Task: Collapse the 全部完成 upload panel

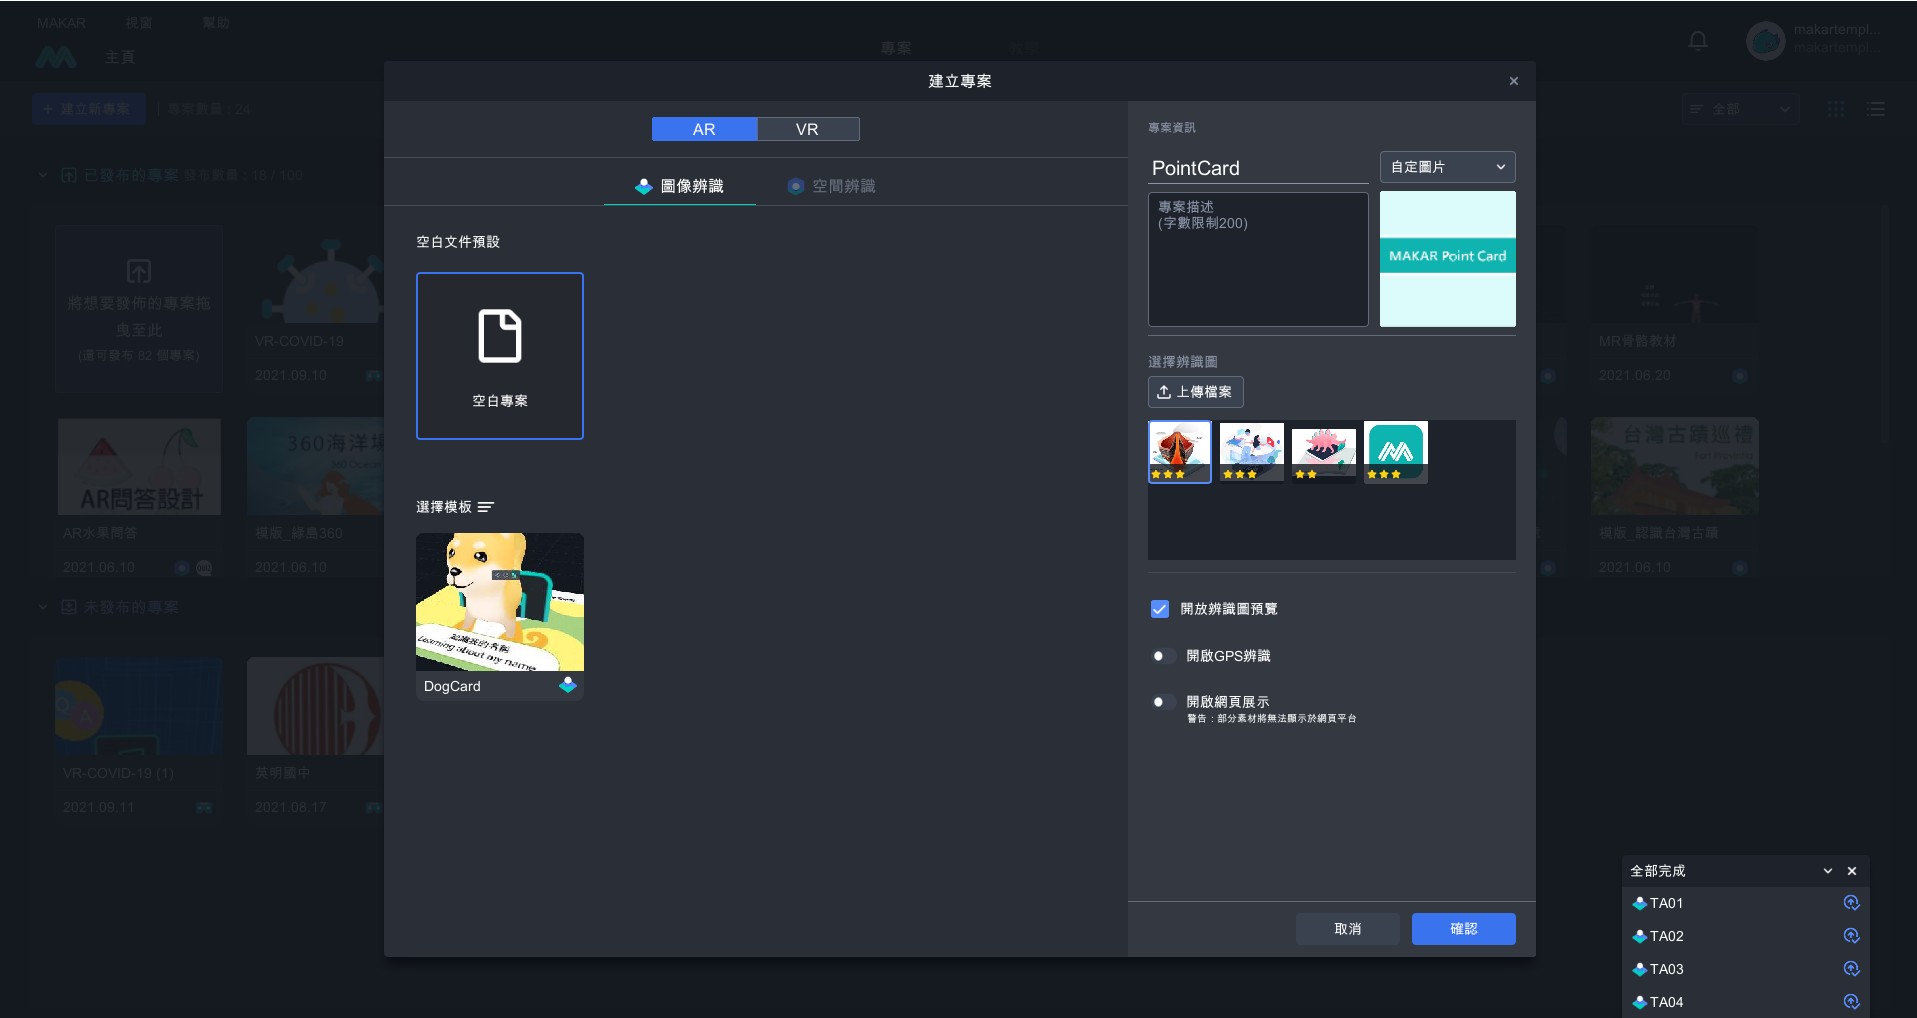Action: pos(1828,871)
